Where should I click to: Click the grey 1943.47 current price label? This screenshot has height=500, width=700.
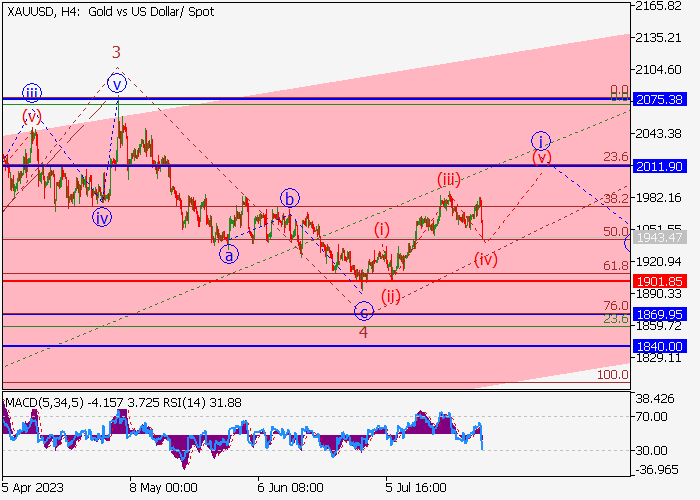click(659, 238)
